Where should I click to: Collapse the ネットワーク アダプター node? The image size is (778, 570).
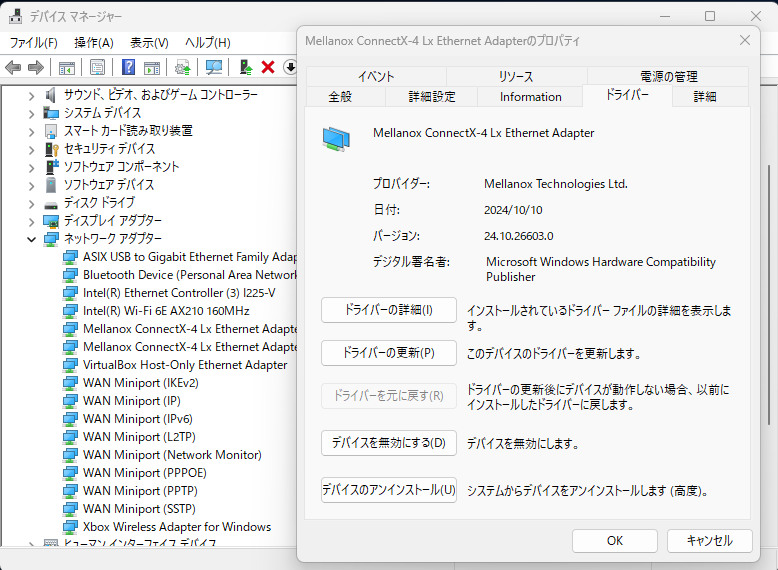(x=31, y=240)
